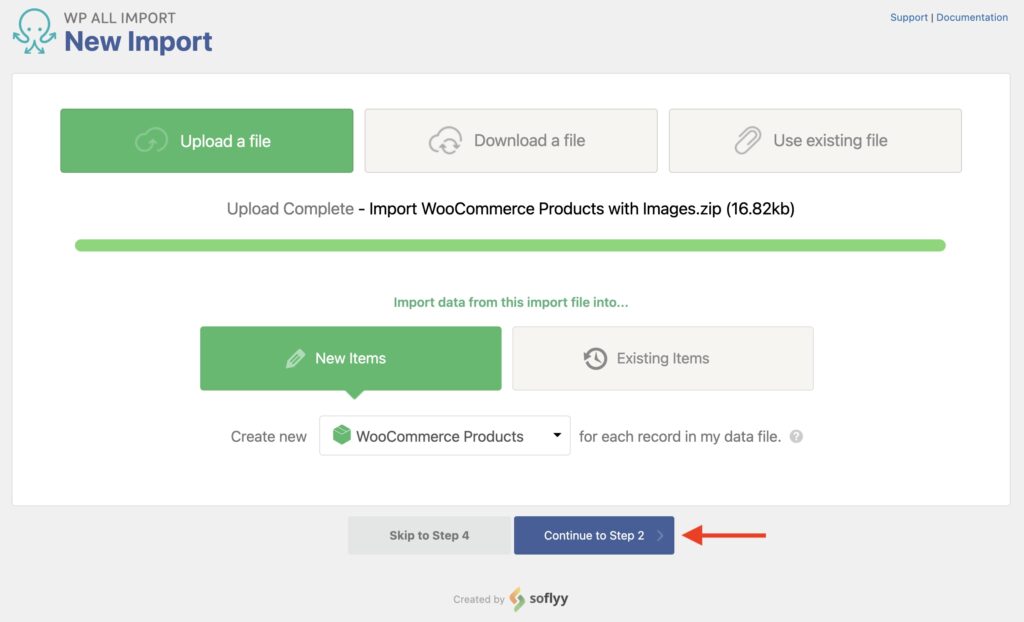This screenshot has height=622, width=1024.
Task: Click the WP All Import octopus logo
Action: click(x=32, y=31)
